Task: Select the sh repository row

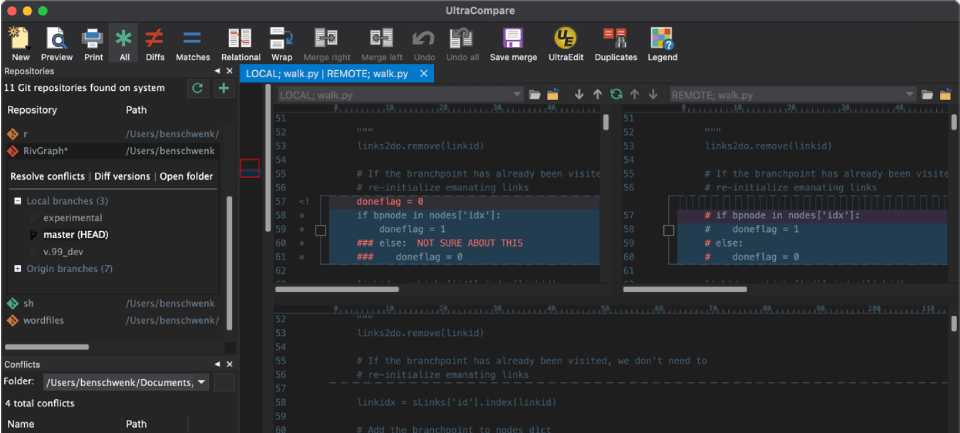Action: tap(113, 303)
